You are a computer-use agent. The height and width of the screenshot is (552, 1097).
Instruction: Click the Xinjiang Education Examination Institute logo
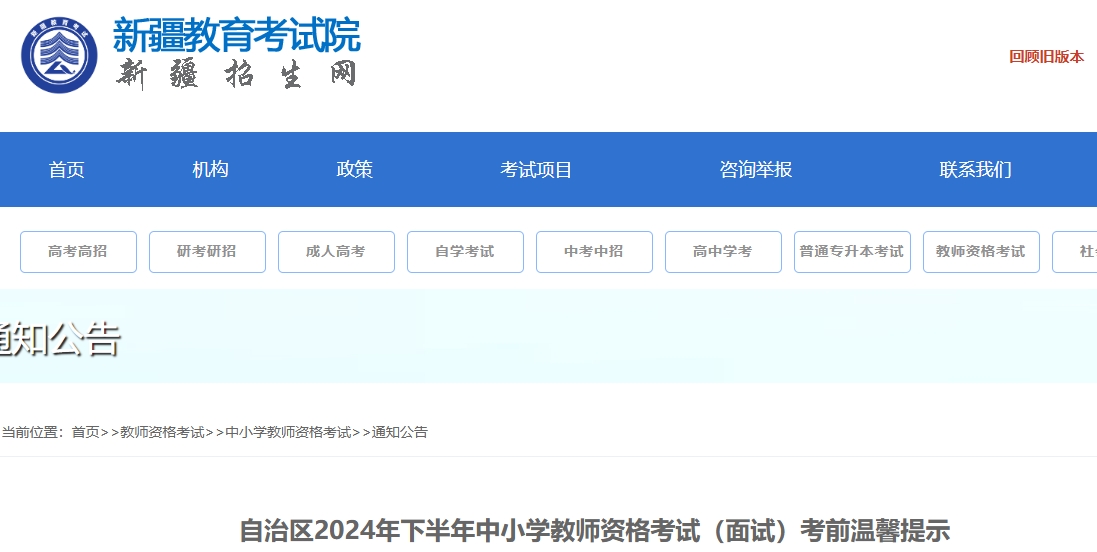click(x=60, y=56)
